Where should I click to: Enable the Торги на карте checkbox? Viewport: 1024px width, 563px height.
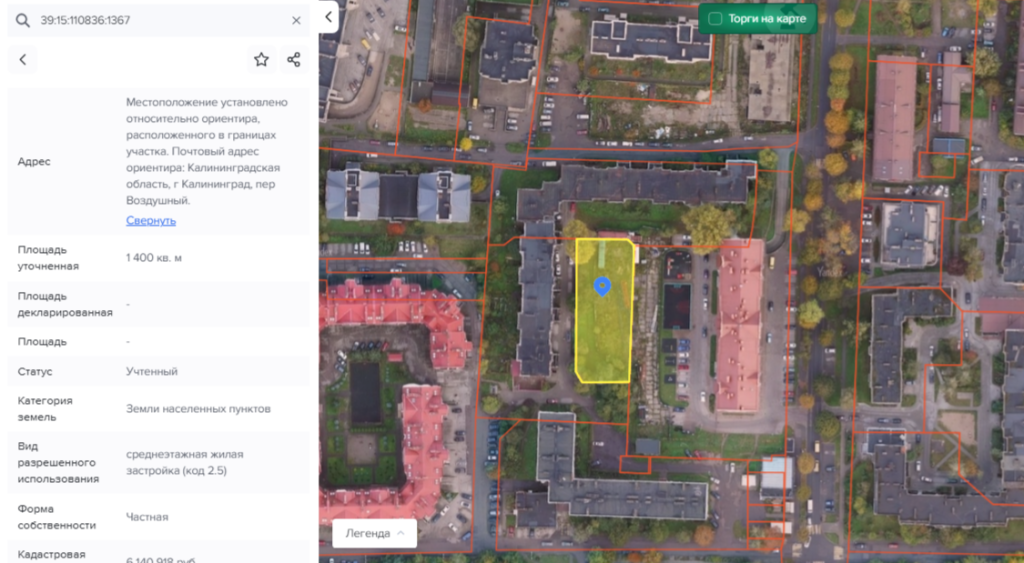point(715,18)
